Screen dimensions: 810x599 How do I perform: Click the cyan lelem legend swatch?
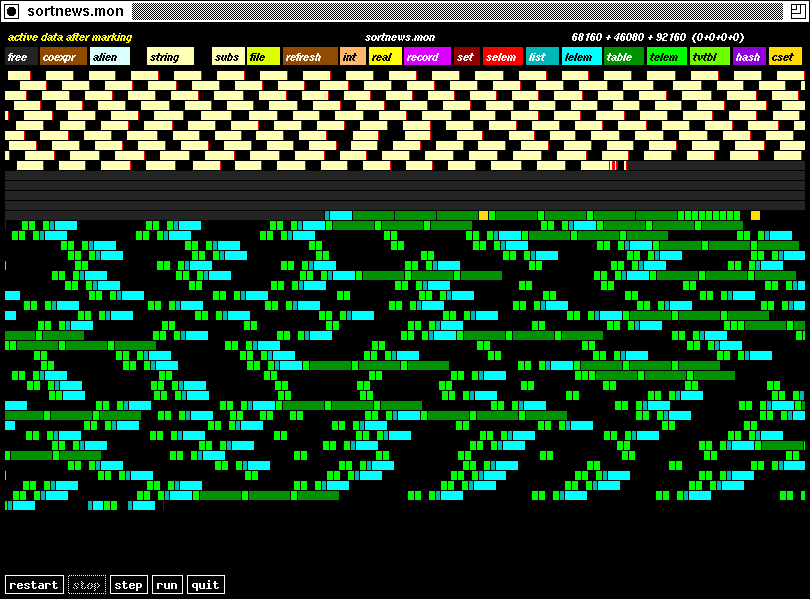tap(581, 57)
